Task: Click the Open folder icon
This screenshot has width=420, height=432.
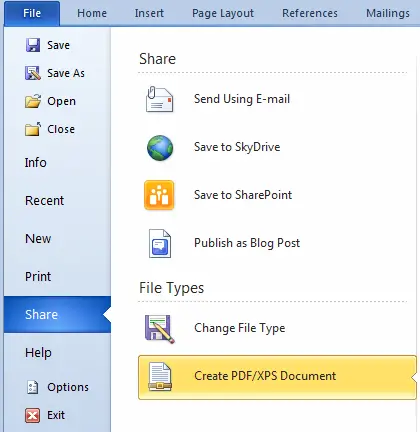Action: [33, 101]
